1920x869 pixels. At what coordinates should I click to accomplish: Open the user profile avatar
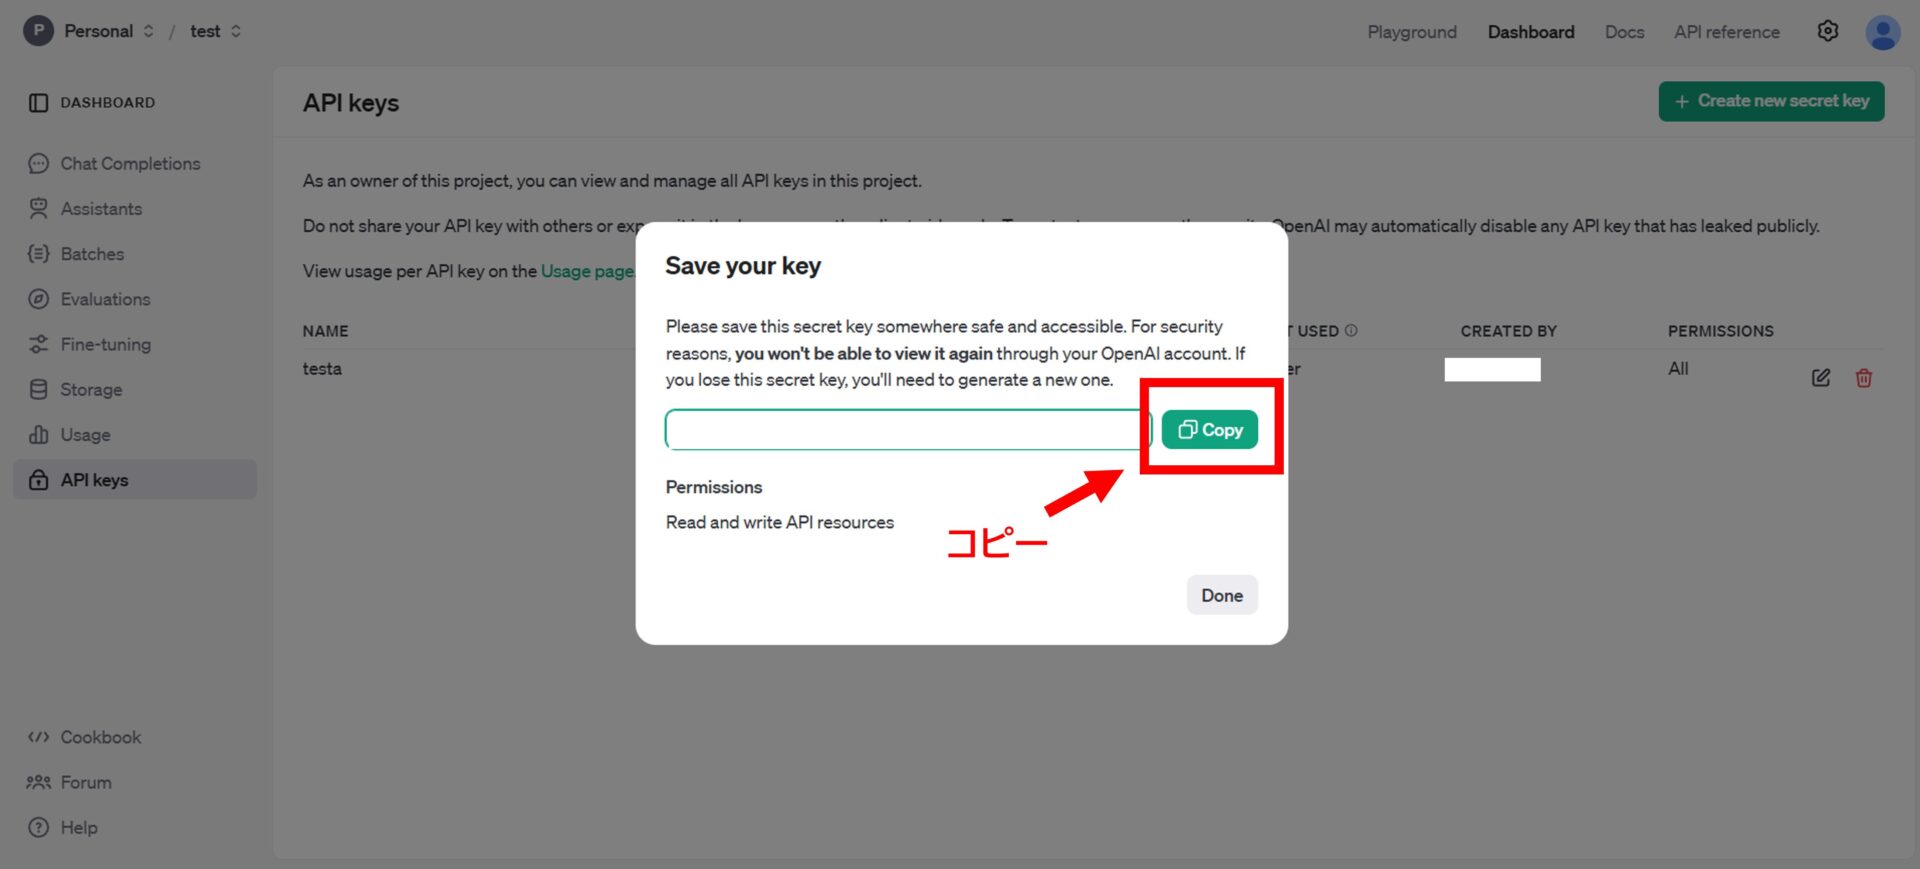tap(1882, 32)
